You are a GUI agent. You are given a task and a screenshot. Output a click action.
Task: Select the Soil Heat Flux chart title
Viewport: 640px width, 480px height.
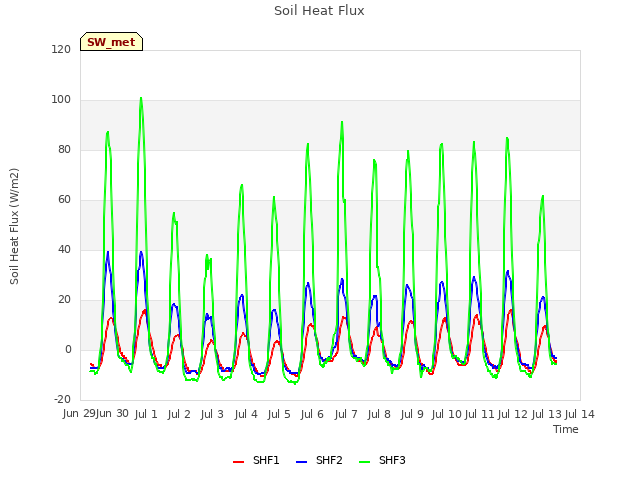[x=319, y=11]
